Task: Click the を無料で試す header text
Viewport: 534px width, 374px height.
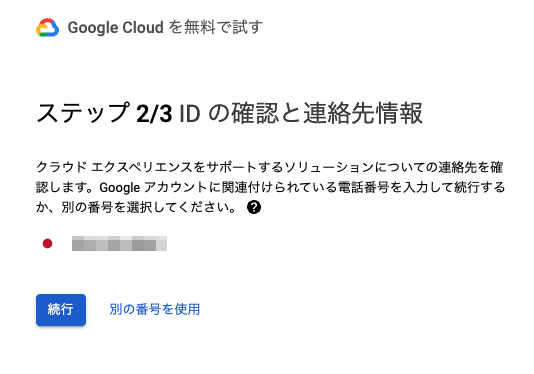Action: click(x=216, y=27)
